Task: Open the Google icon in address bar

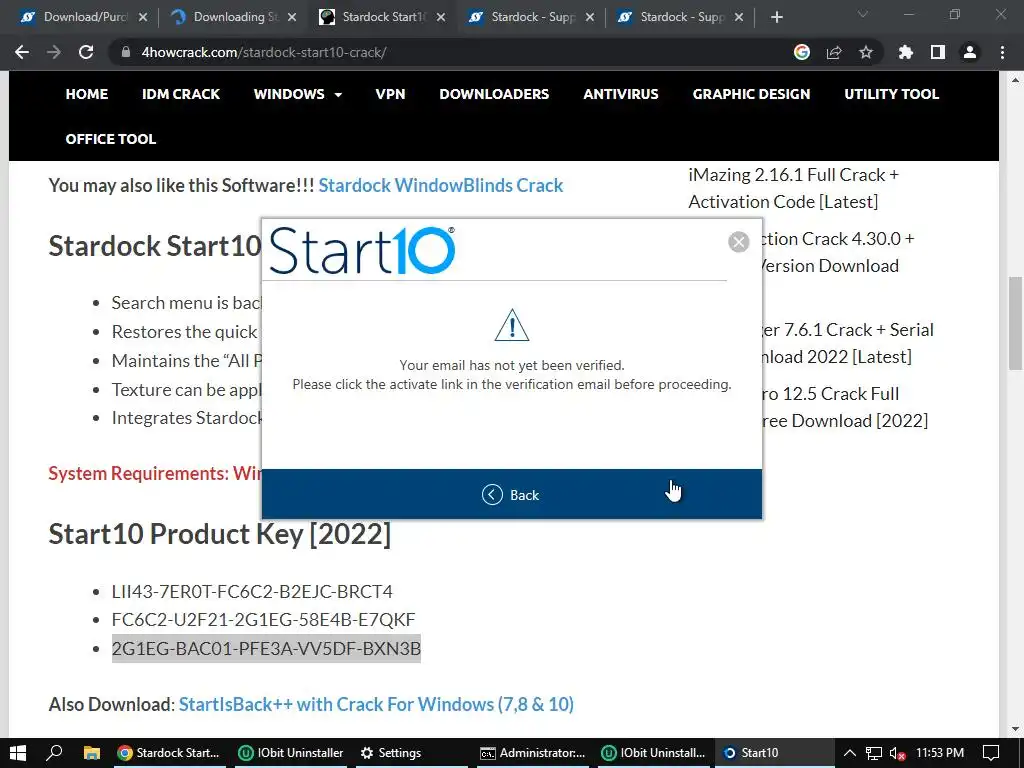Action: [802, 52]
